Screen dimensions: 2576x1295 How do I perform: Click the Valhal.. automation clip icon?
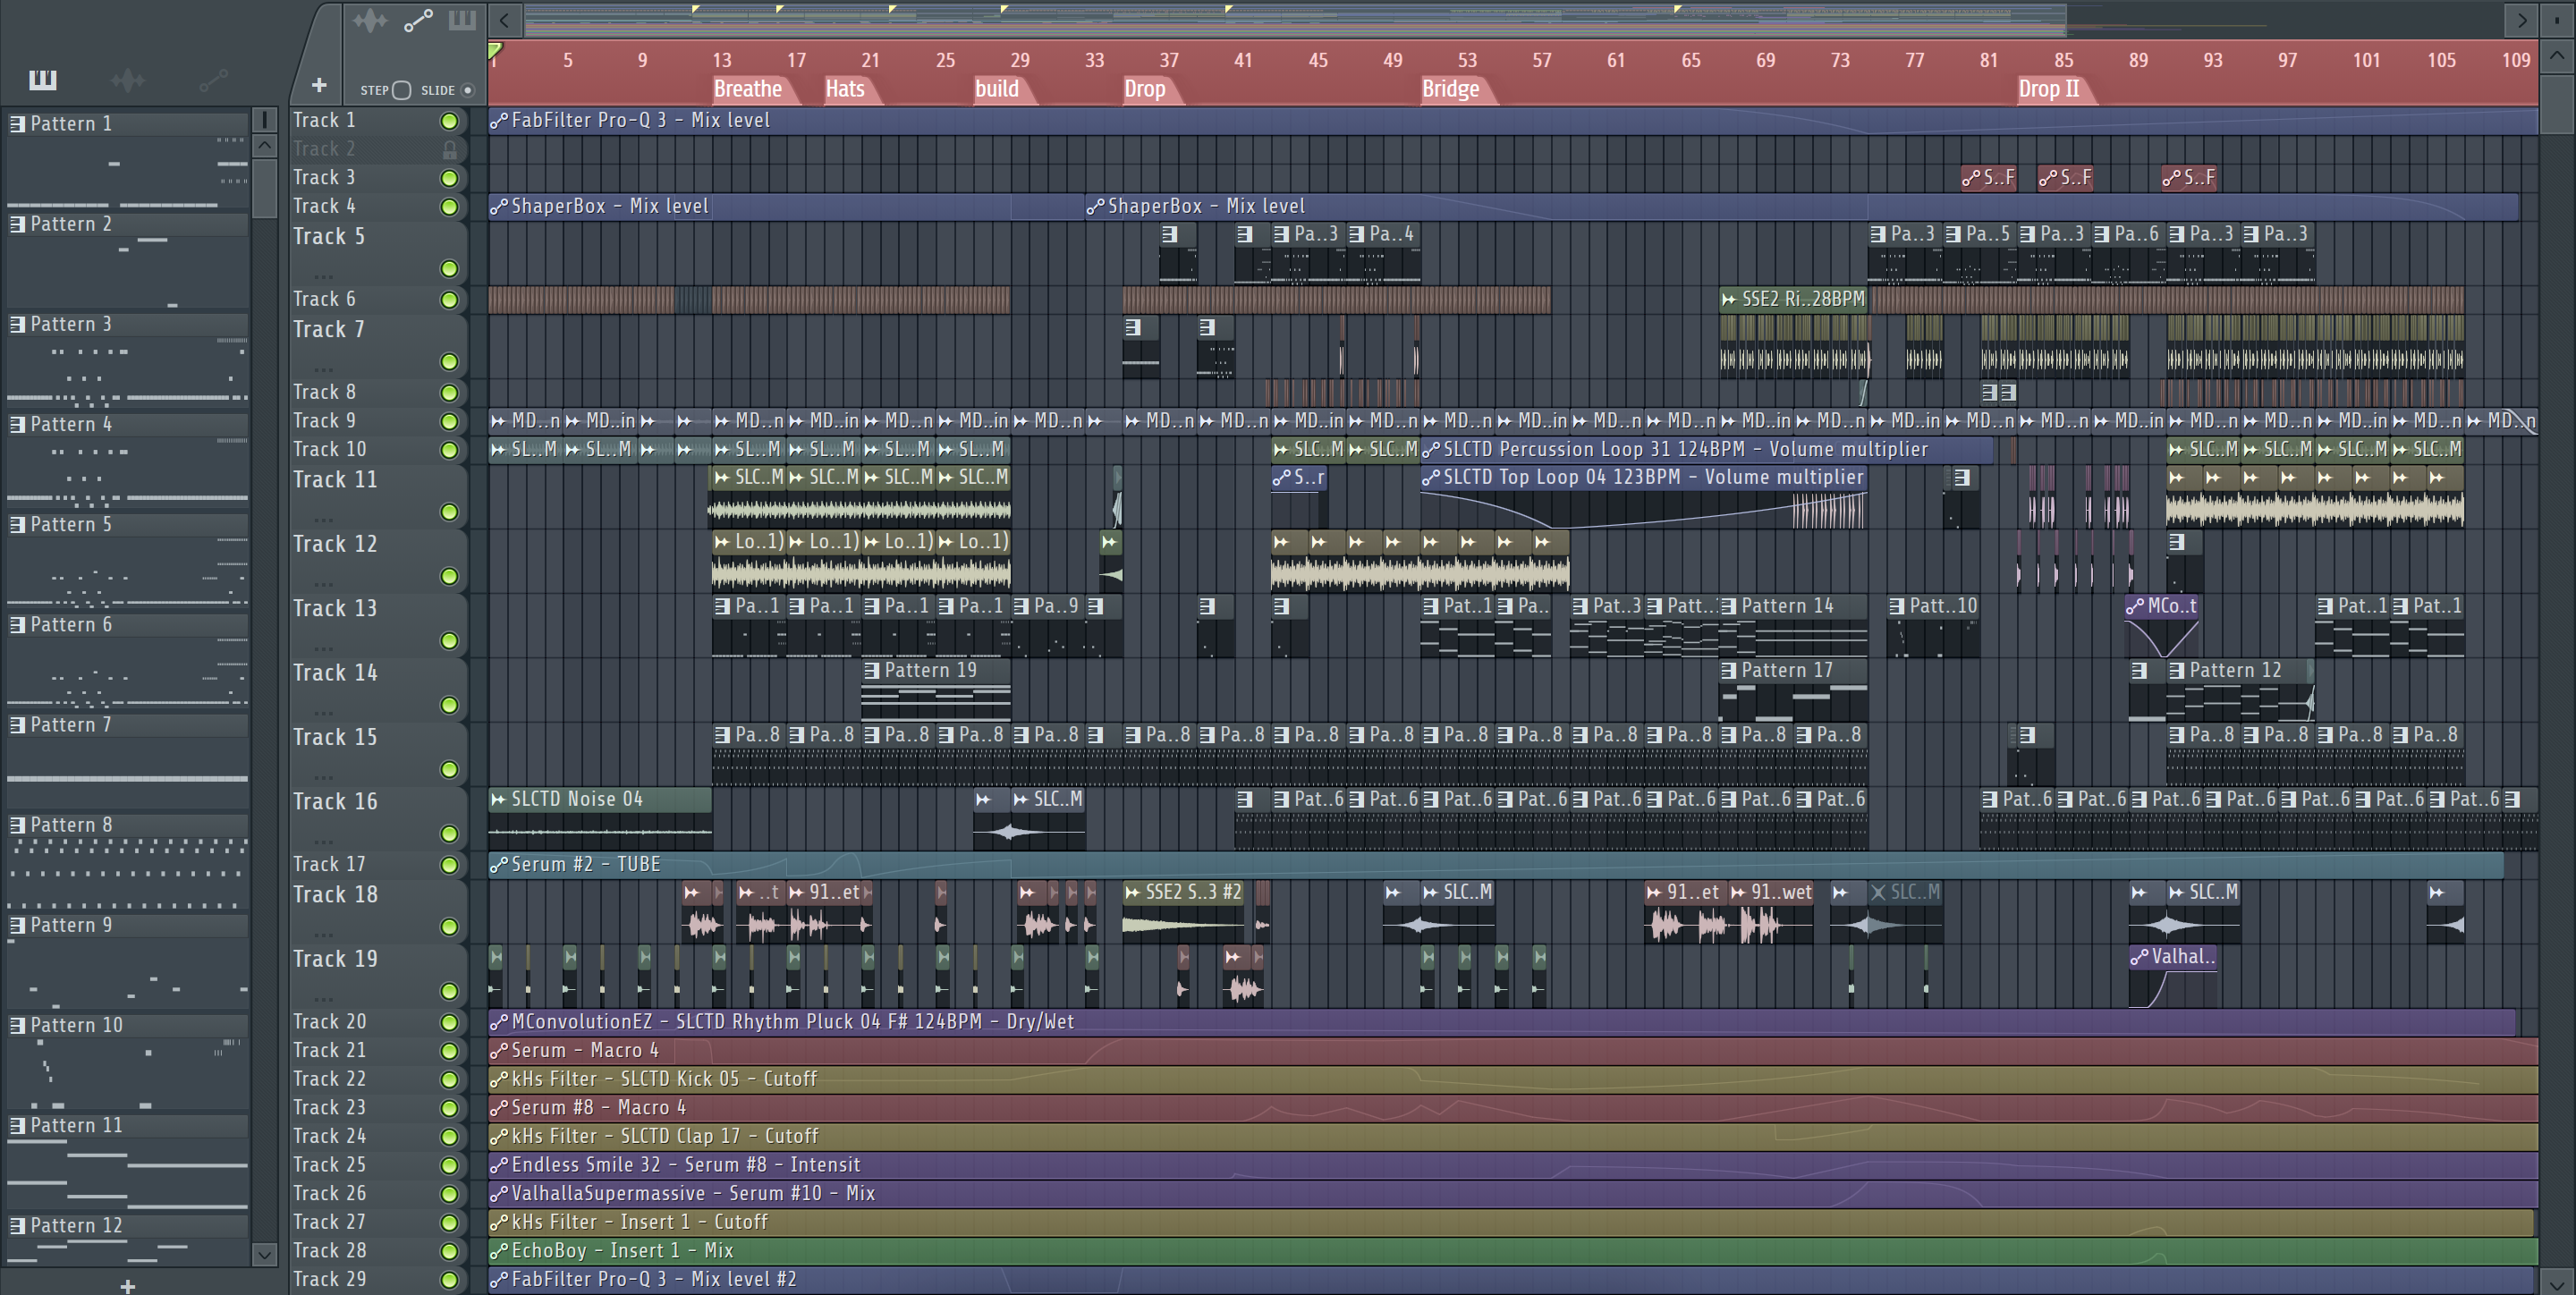(2139, 957)
